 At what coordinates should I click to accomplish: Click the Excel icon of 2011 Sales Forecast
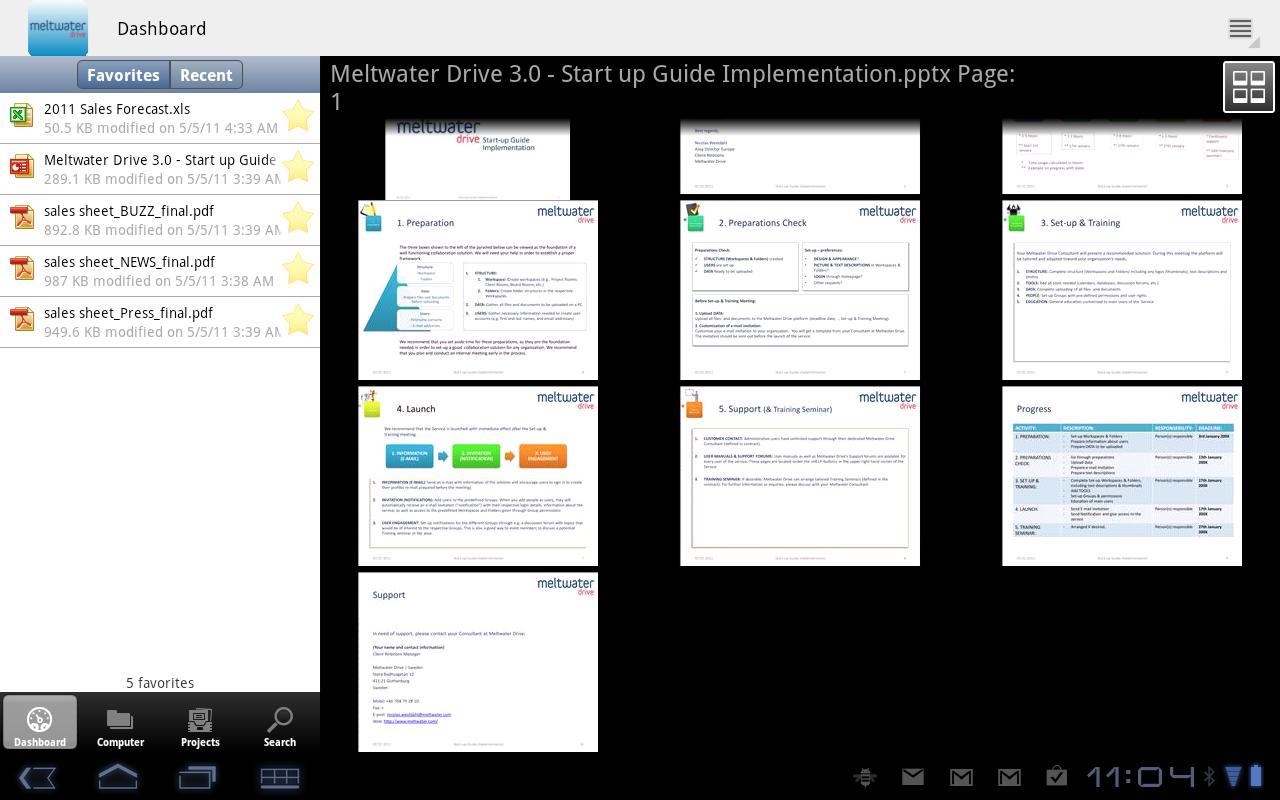point(21,115)
